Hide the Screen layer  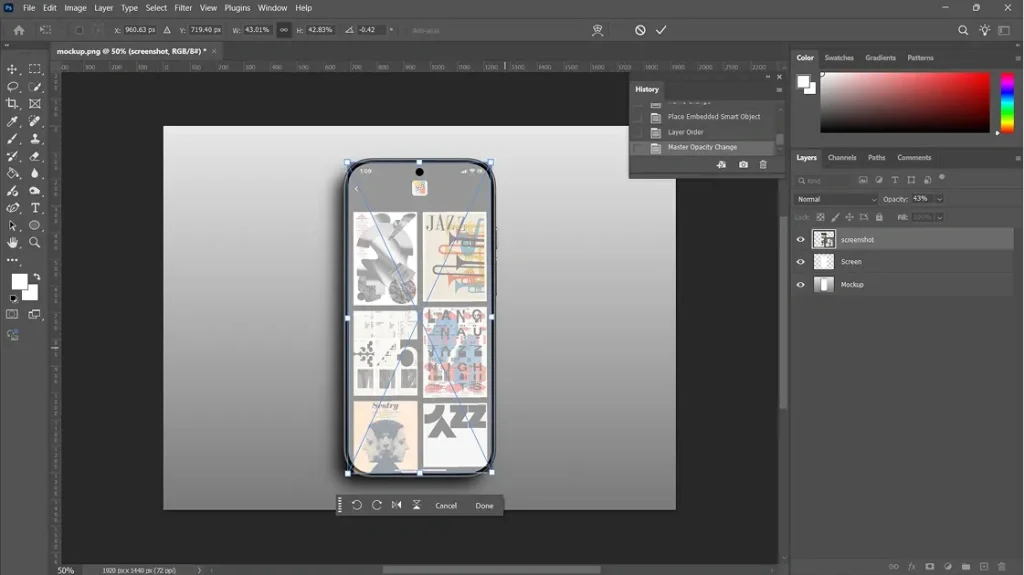[801, 262]
